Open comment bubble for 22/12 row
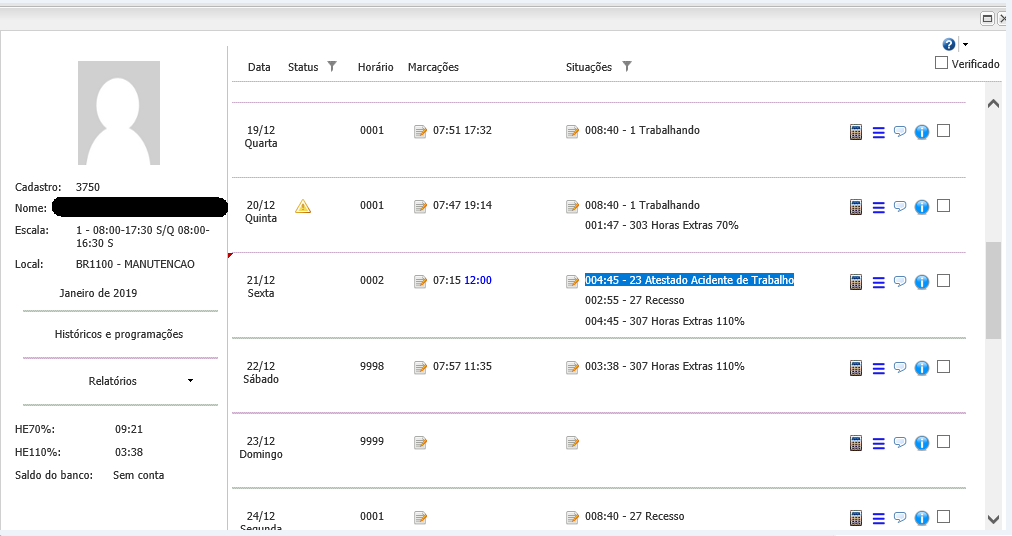The image size is (1012, 536). [x=900, y=367]
